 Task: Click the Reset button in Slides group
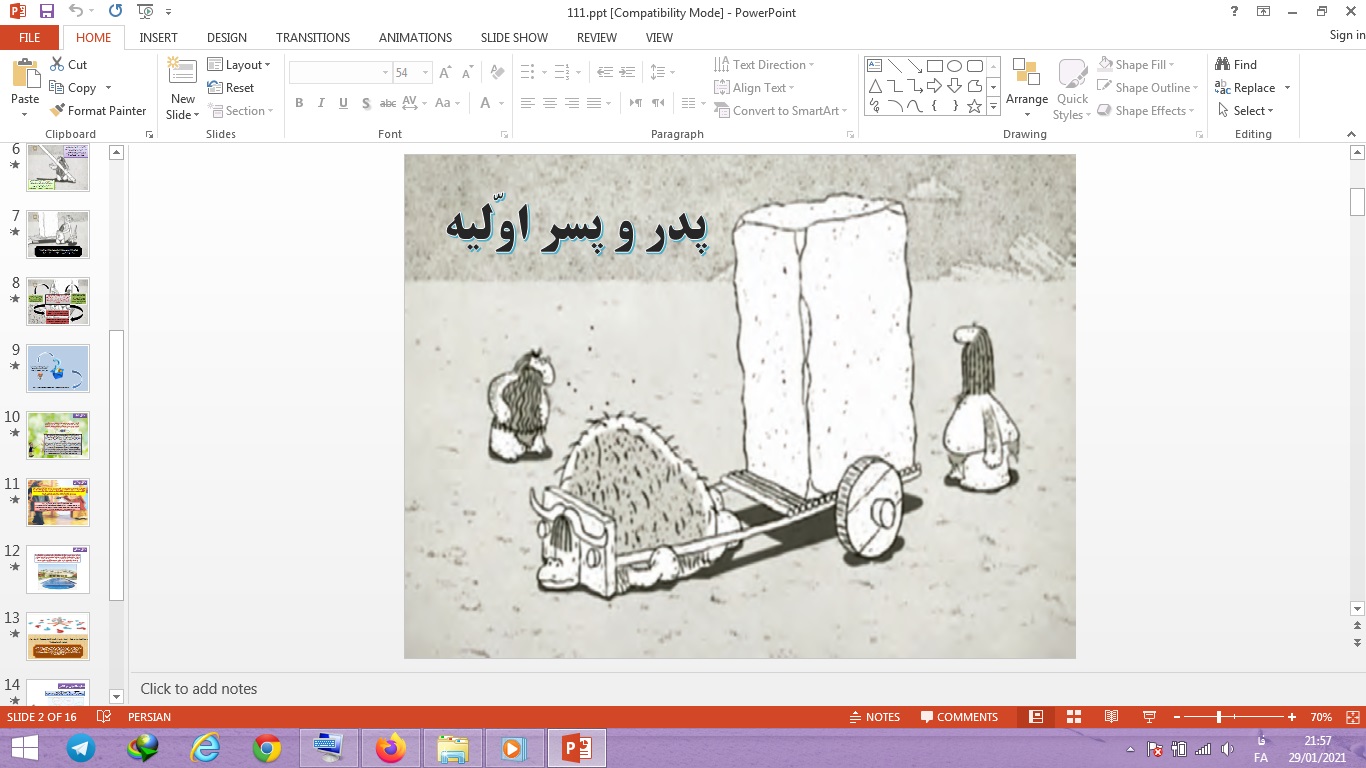[230, 88]
